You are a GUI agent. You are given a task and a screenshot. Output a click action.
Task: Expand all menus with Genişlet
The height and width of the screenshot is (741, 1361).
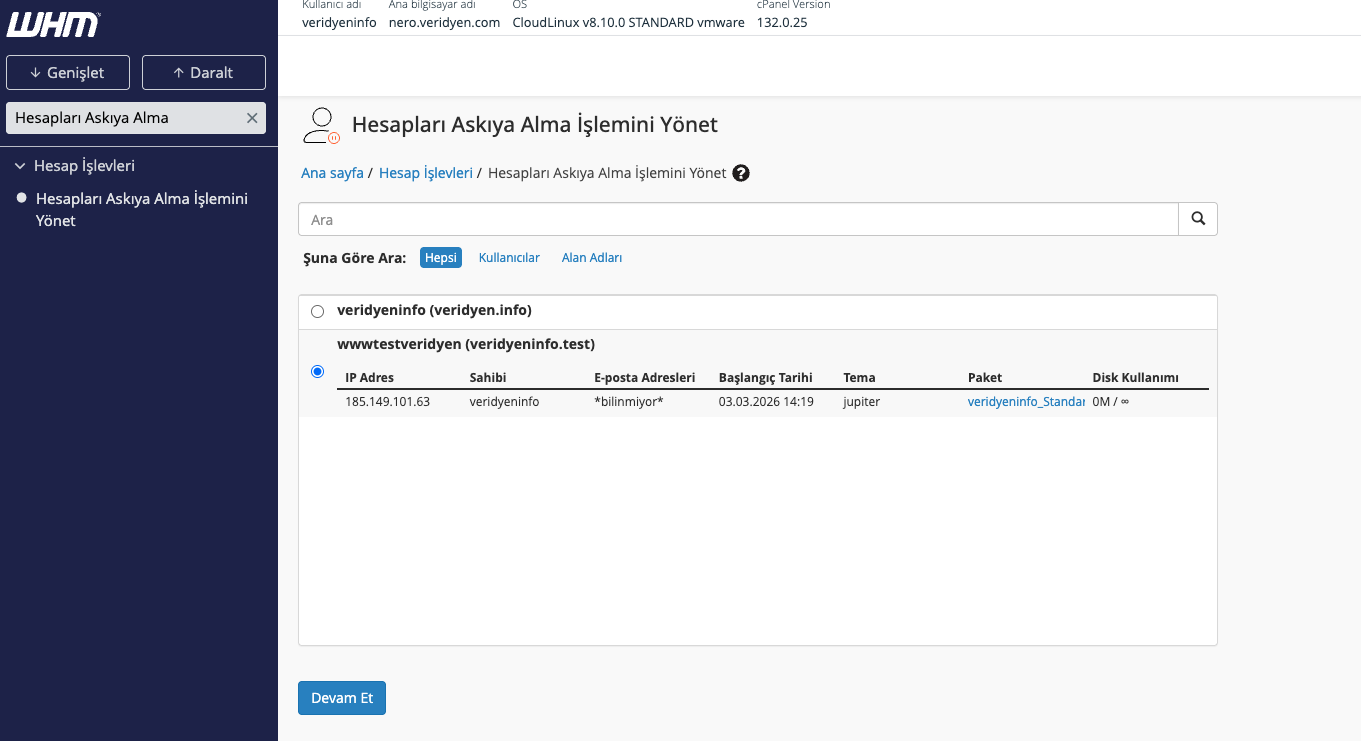[x=67, y=73]
